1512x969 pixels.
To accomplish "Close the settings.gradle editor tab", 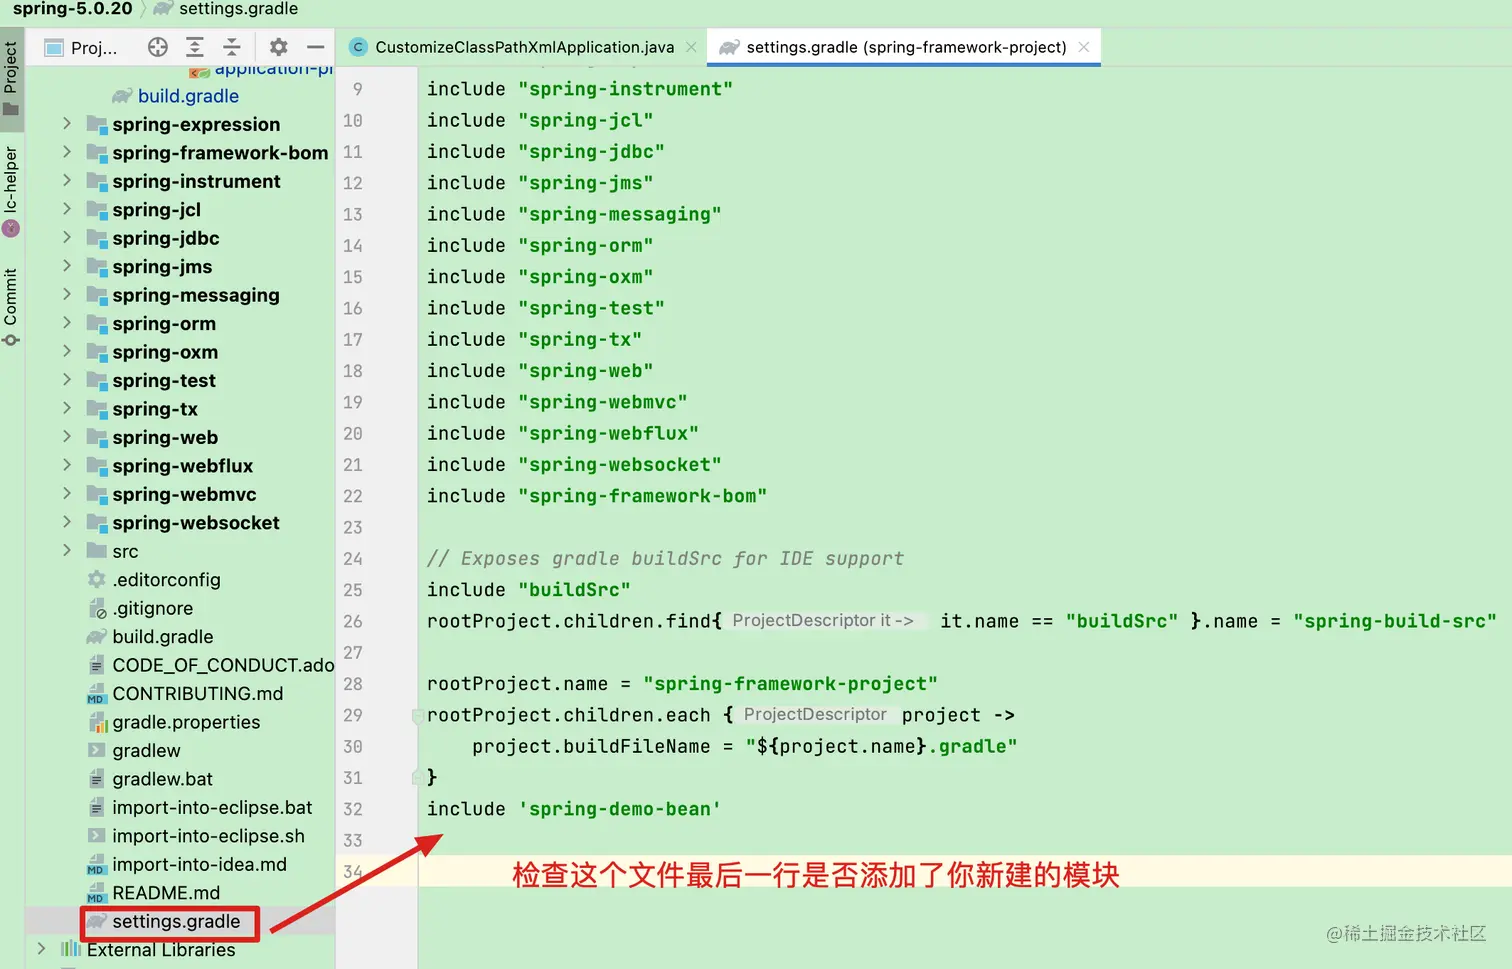I will coord(1084,47).
